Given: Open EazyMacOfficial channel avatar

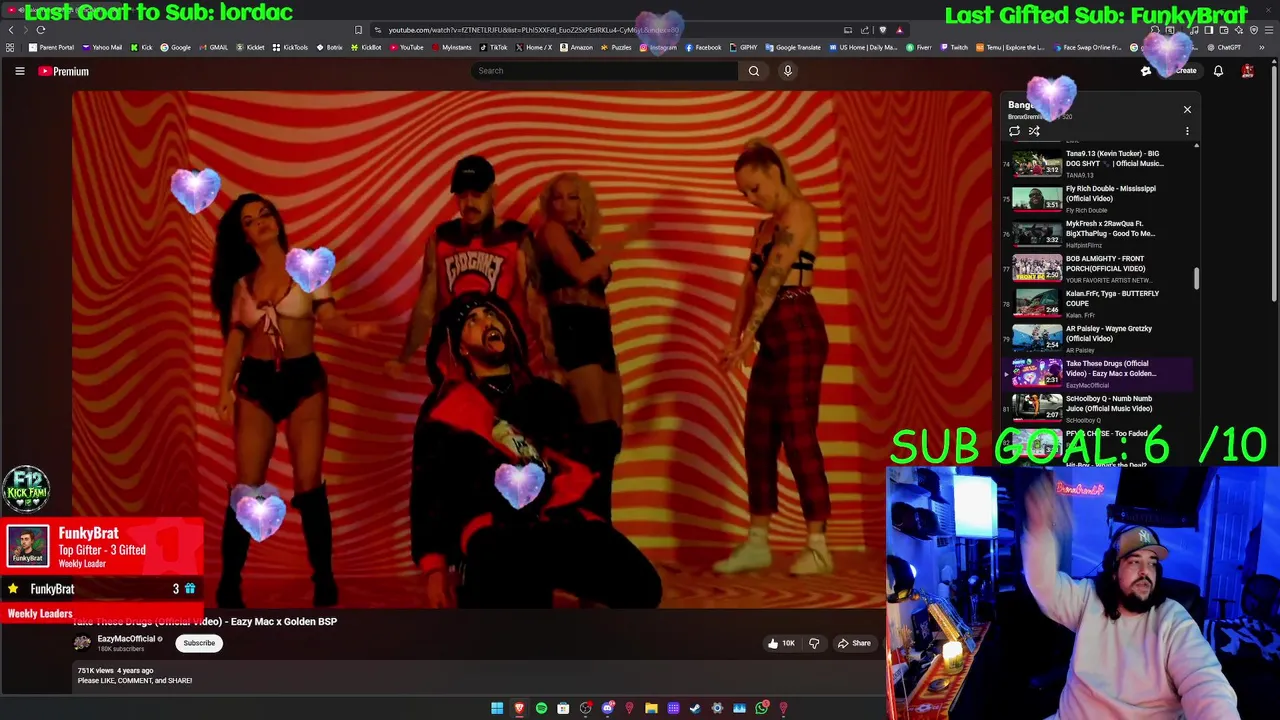Looking at the screenshot, I should tap(82, 643).
